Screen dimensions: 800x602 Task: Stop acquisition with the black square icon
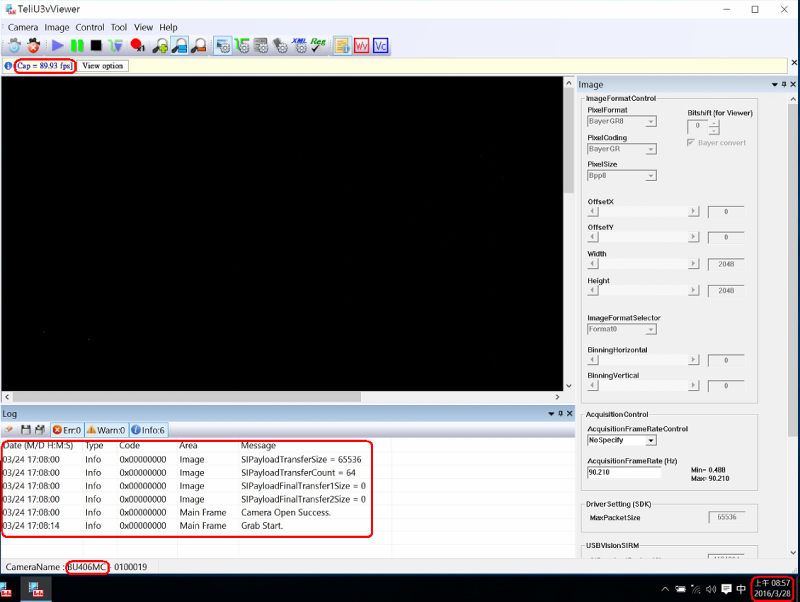[96, 45]
